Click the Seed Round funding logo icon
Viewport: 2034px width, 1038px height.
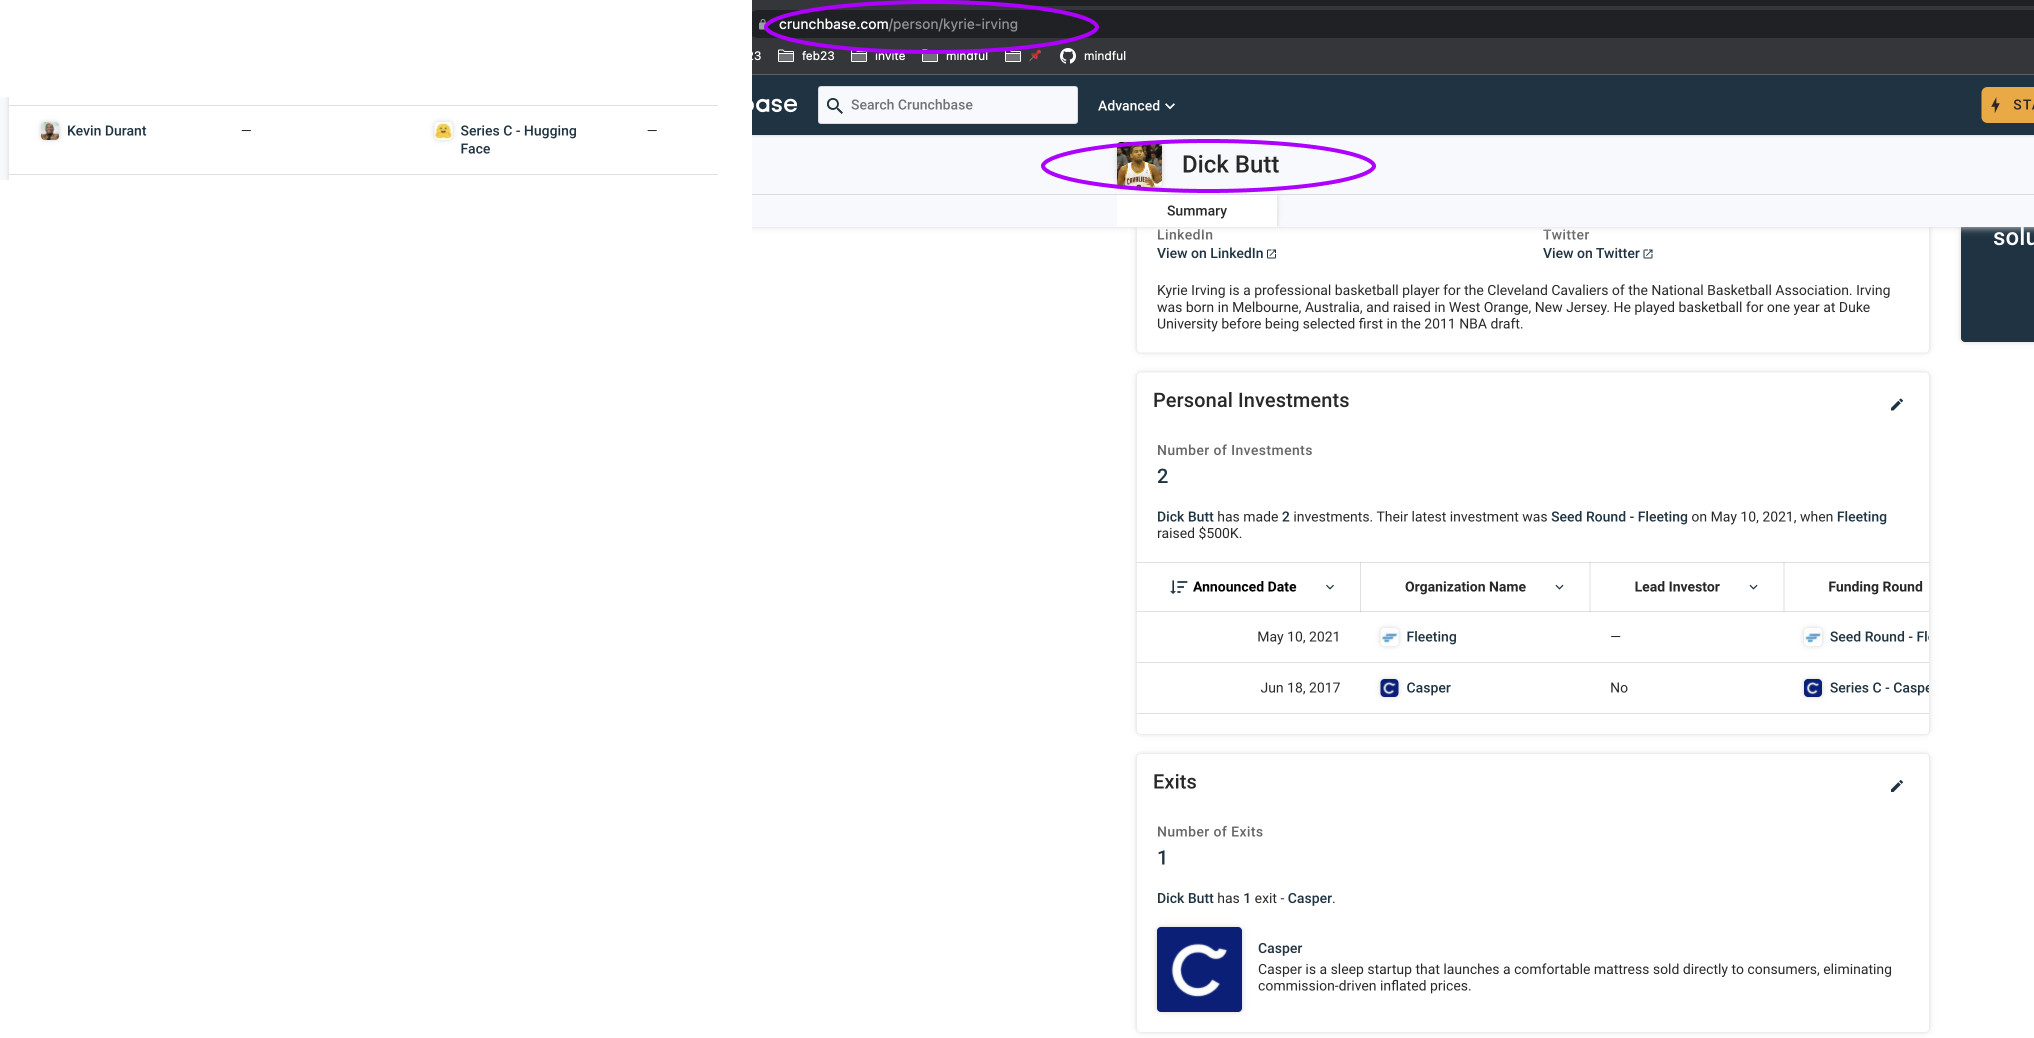point(1812,637)
